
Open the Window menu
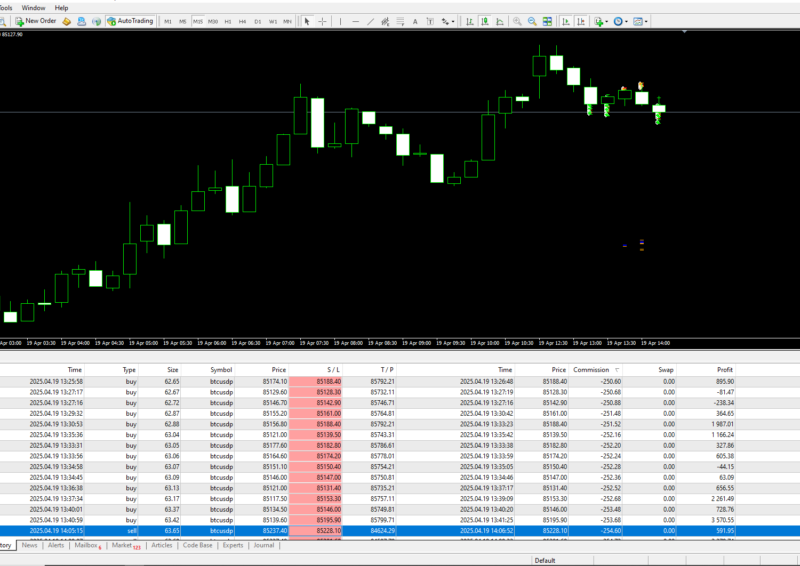pos(33,7)
